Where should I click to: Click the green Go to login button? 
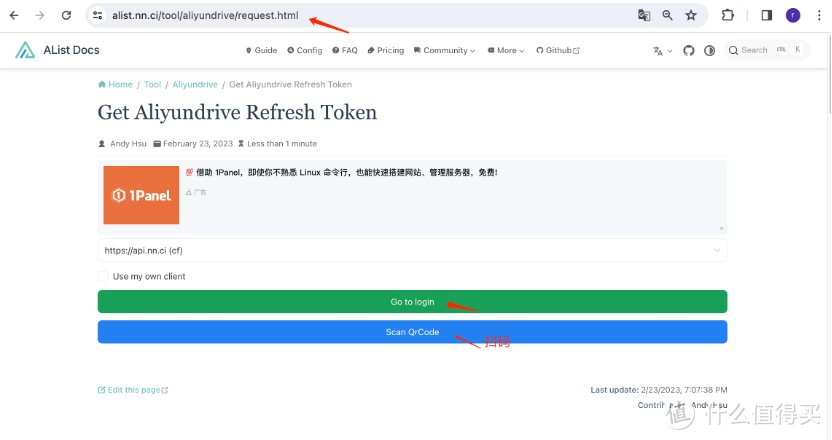(412, 301)
